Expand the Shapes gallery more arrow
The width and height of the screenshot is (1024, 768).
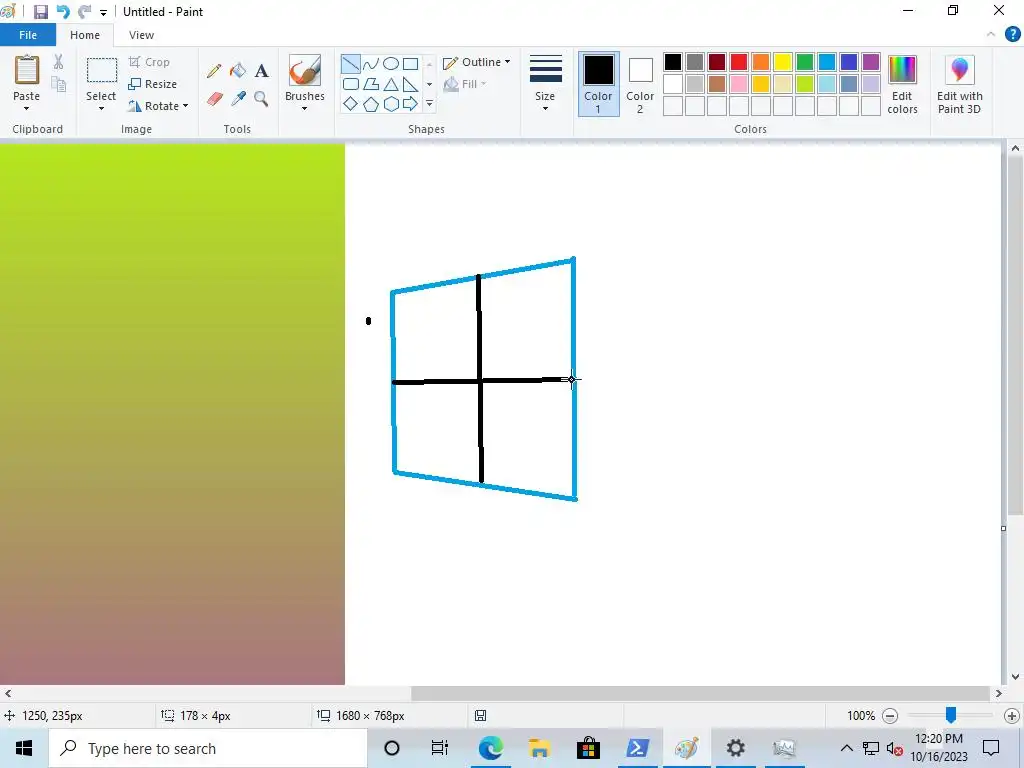[x=429, y=104]
